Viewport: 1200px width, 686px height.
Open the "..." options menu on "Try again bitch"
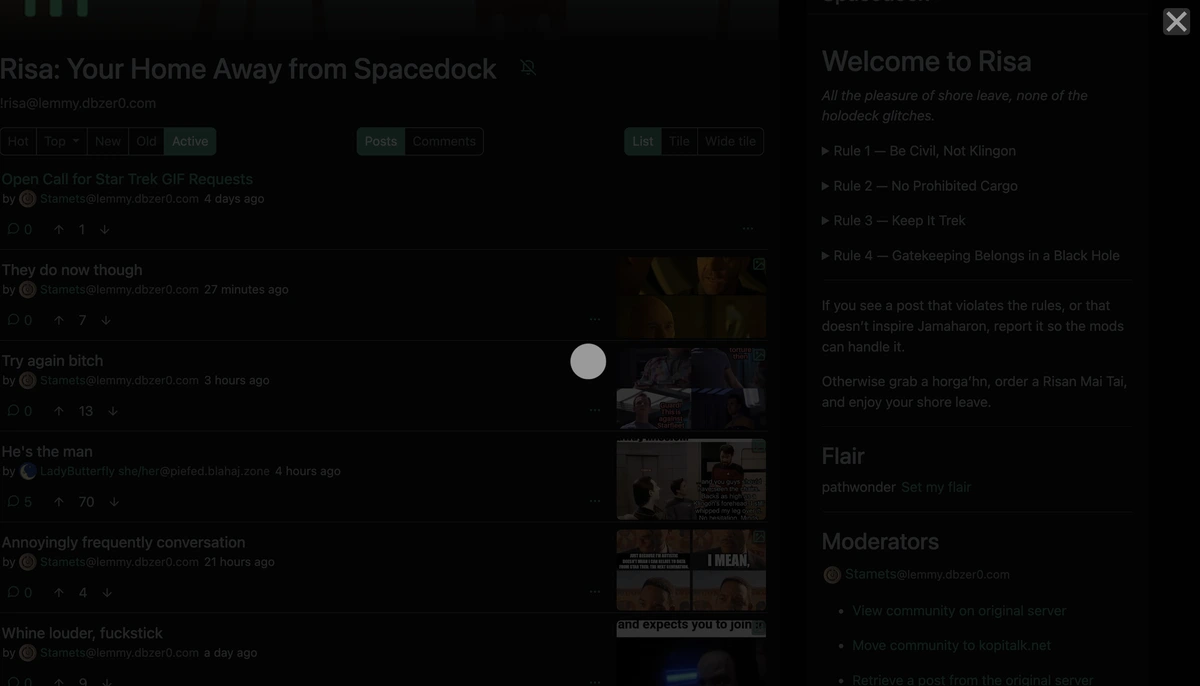pos(595,409)
